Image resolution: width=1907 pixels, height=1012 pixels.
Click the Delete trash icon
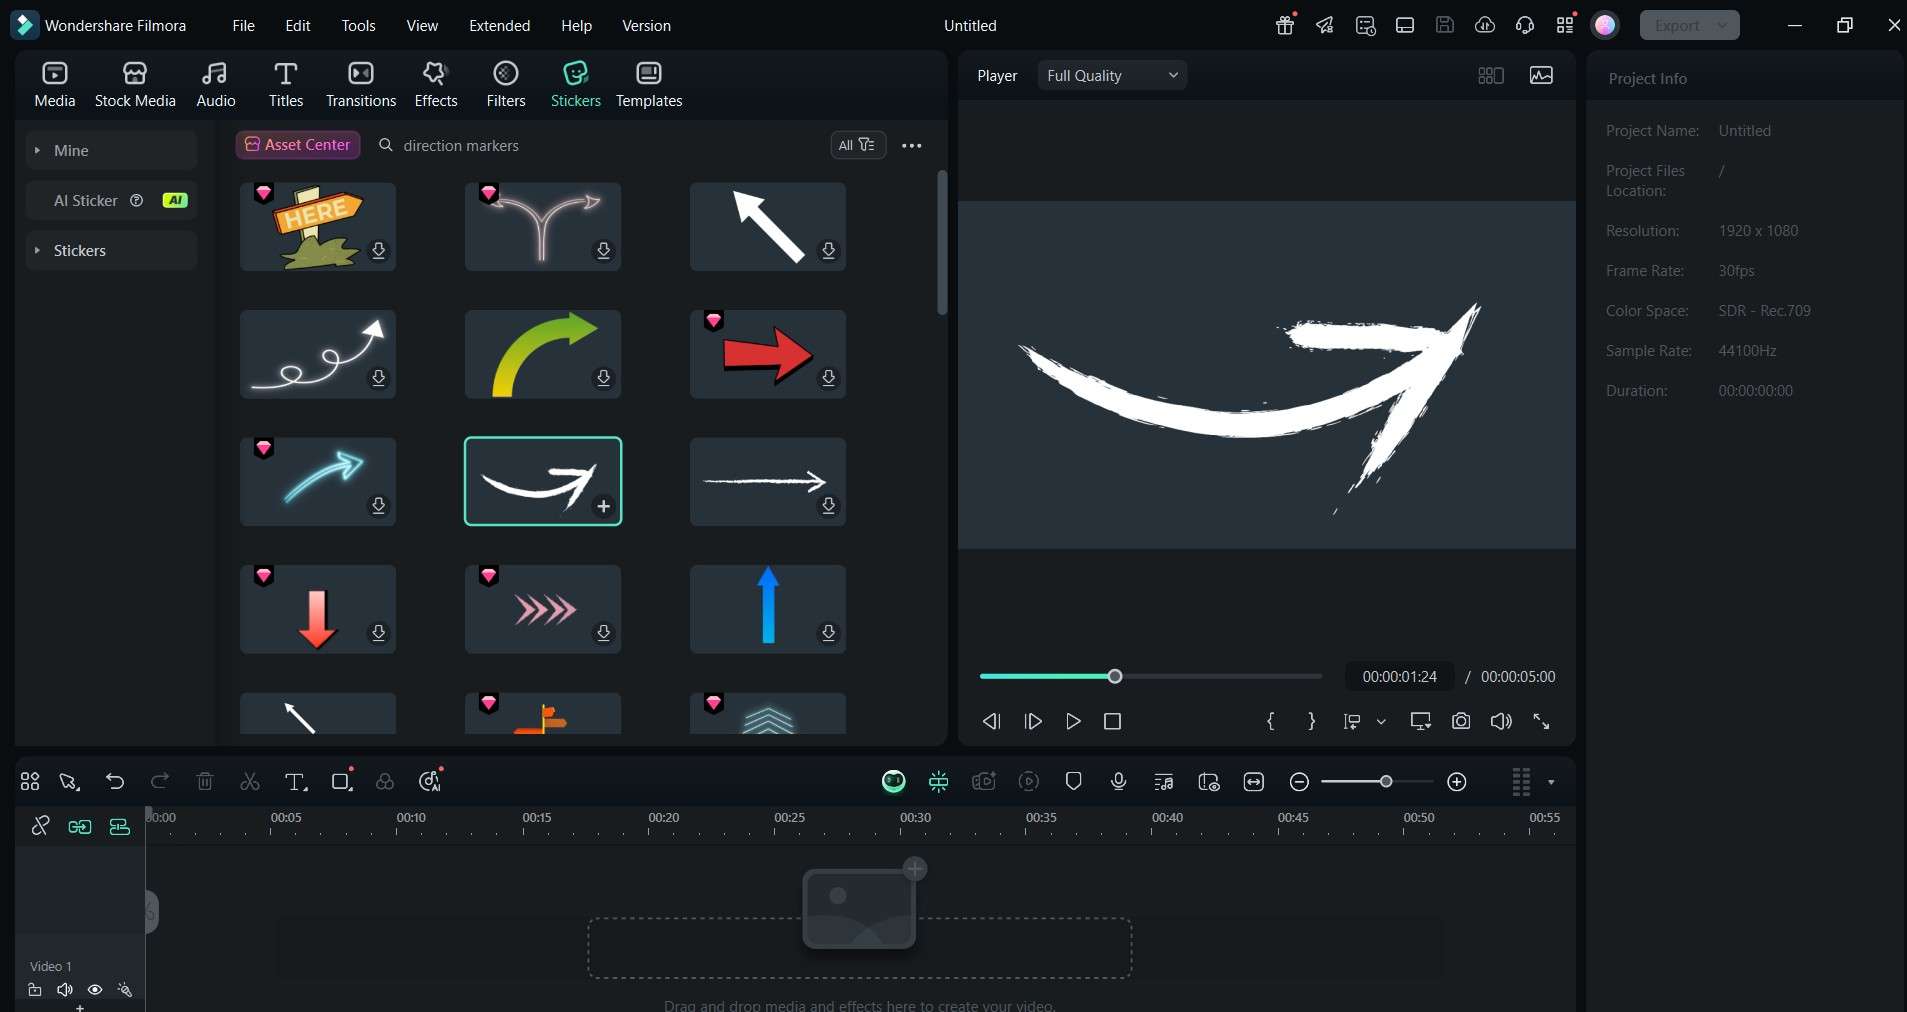pyautogui.click(x=205, y=781)
